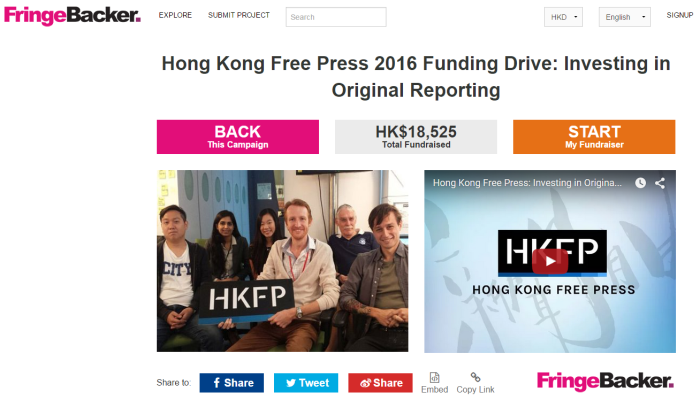This screenshot has width=700, height=400.
Task: Share campaign on Weibo red button
Action: click(380, 383)
